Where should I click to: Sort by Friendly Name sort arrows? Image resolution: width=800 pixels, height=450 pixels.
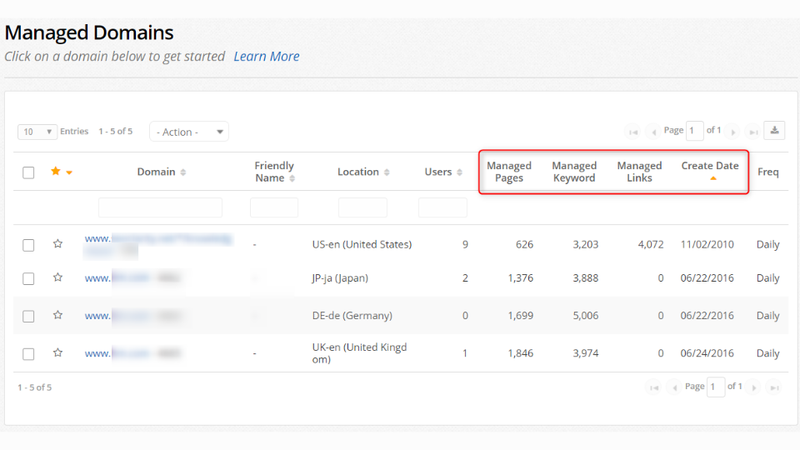click(292, 179)
